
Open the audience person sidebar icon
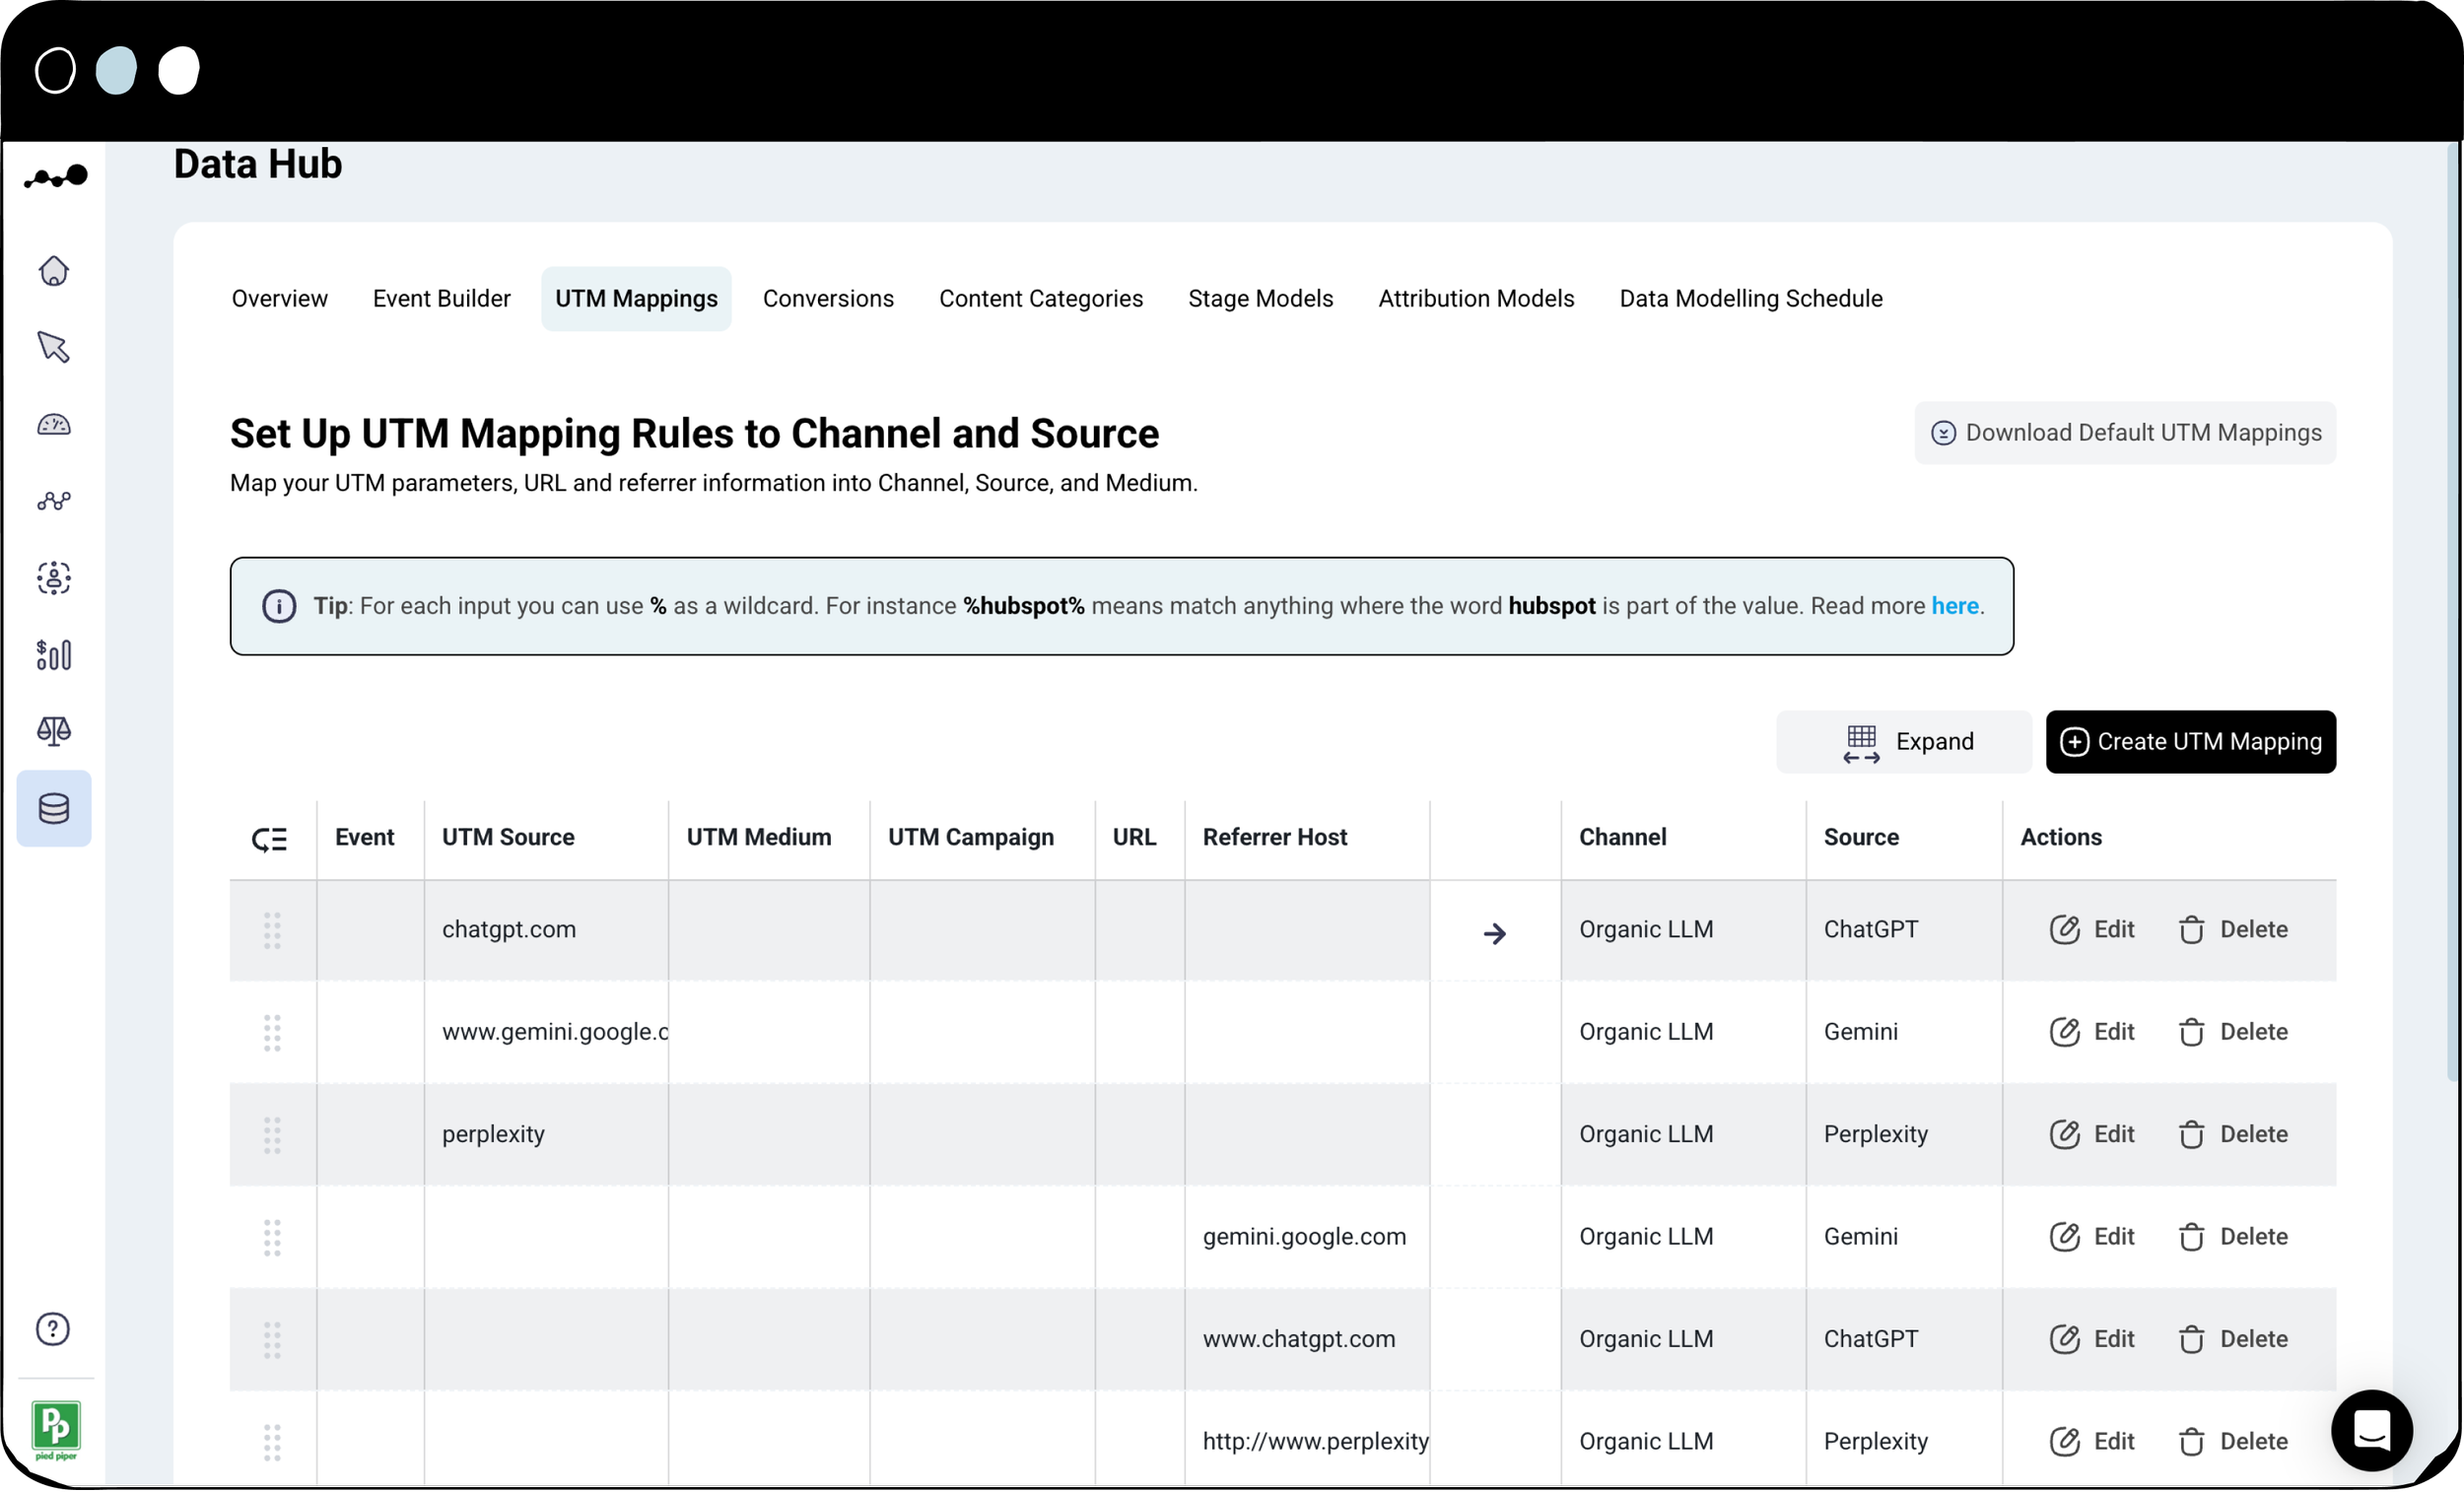coord(54,579)
